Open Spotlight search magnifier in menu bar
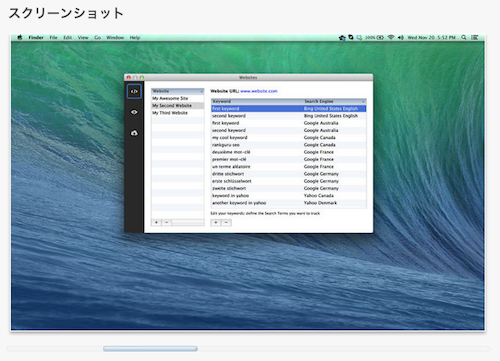Image resolution: width=500 pixels, height=361 pixels. pyautogui.click(x=464, y=38)
